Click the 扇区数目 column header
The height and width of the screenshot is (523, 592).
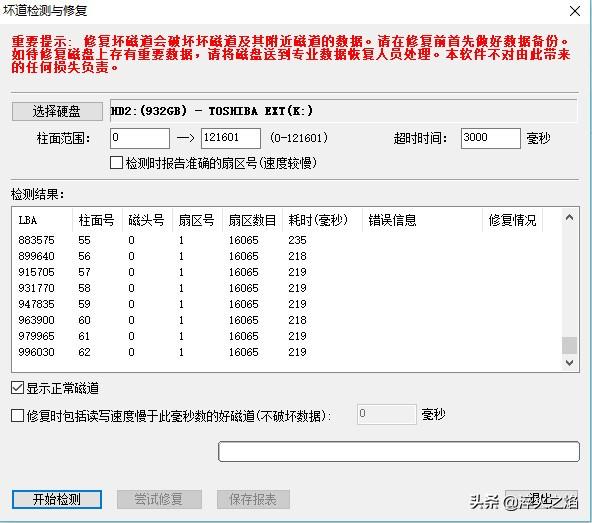coord(252,220)
